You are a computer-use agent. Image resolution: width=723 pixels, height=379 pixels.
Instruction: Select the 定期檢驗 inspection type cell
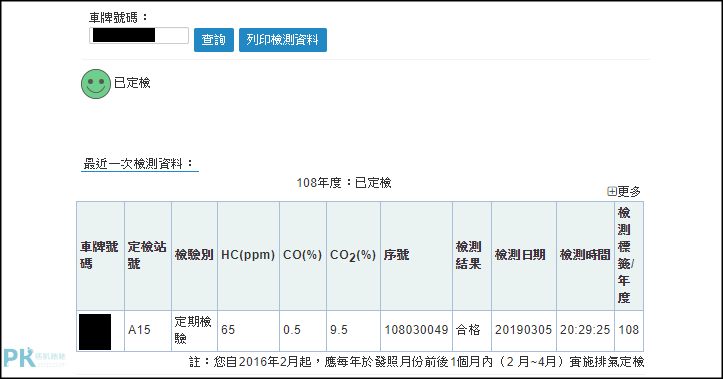[195, 331]
